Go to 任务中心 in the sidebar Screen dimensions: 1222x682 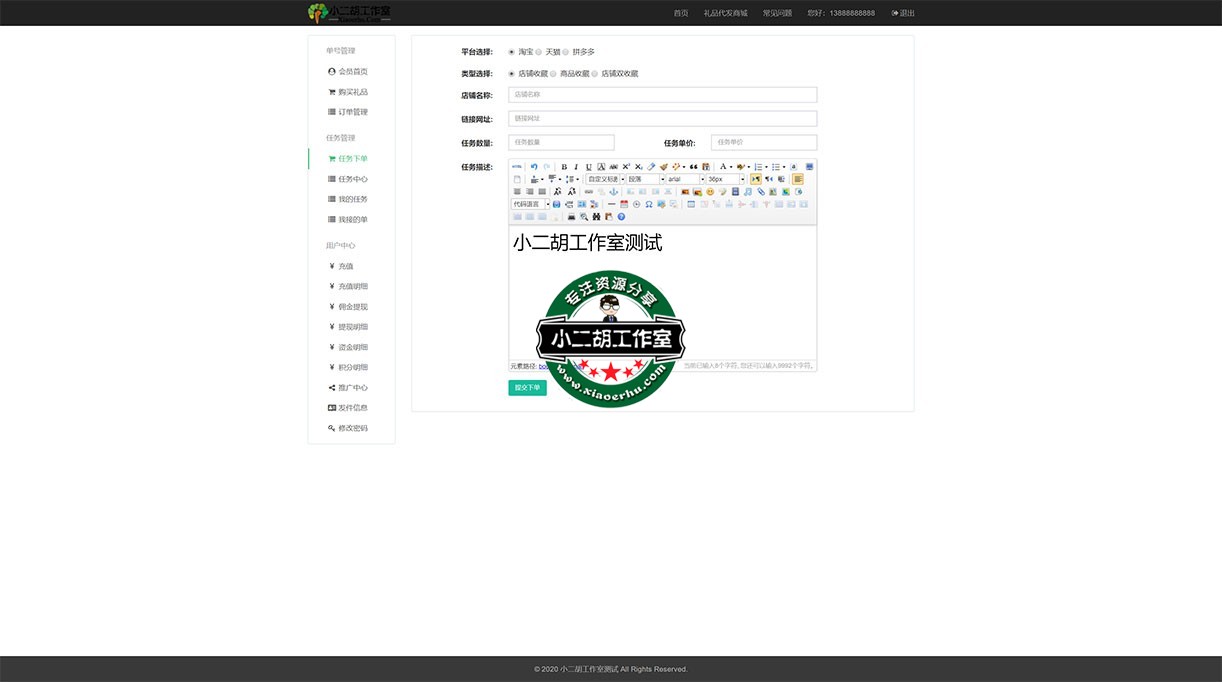(x=352, y=179)
